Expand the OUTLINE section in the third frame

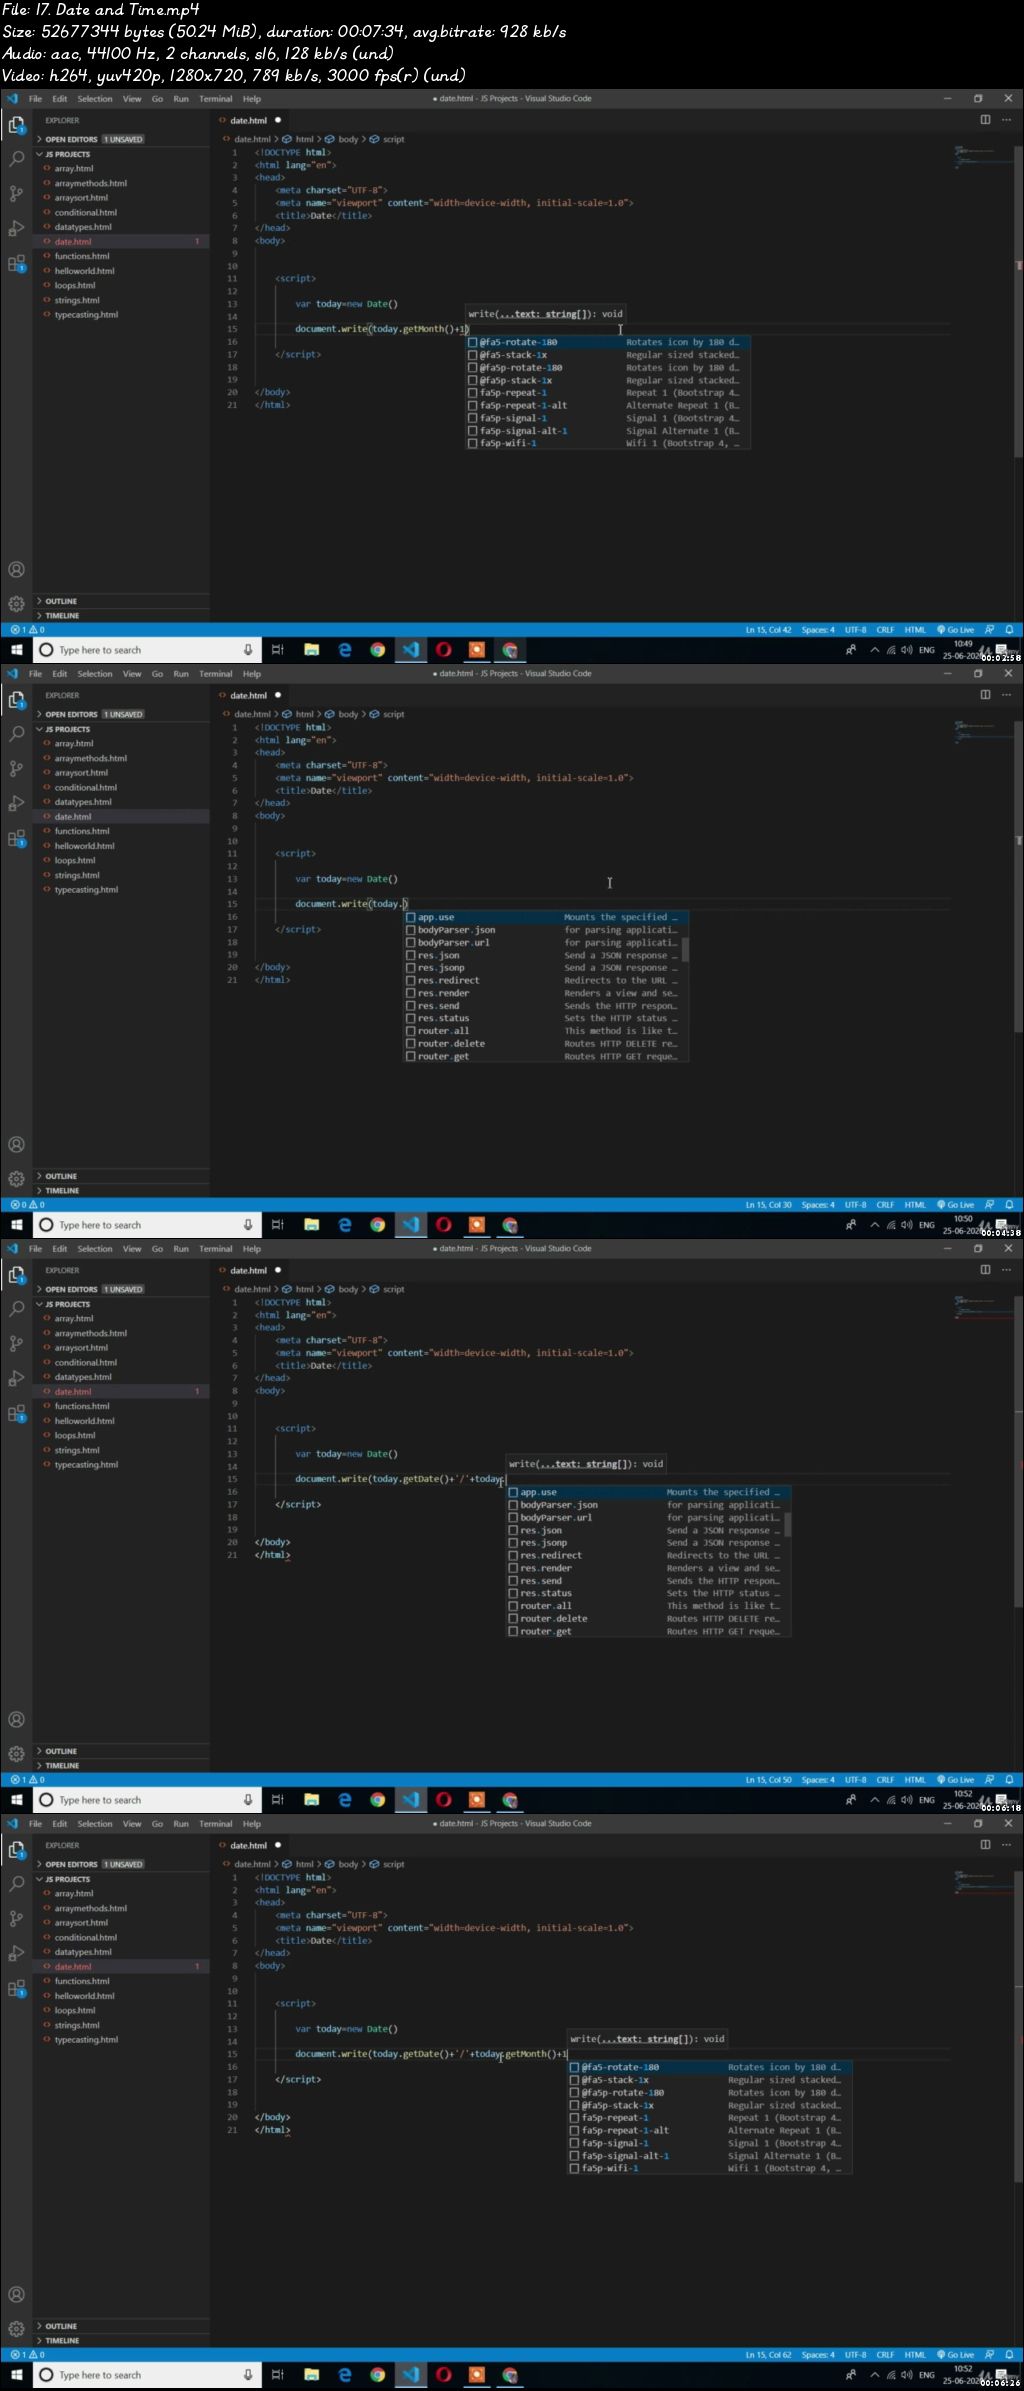[122, 1751]
